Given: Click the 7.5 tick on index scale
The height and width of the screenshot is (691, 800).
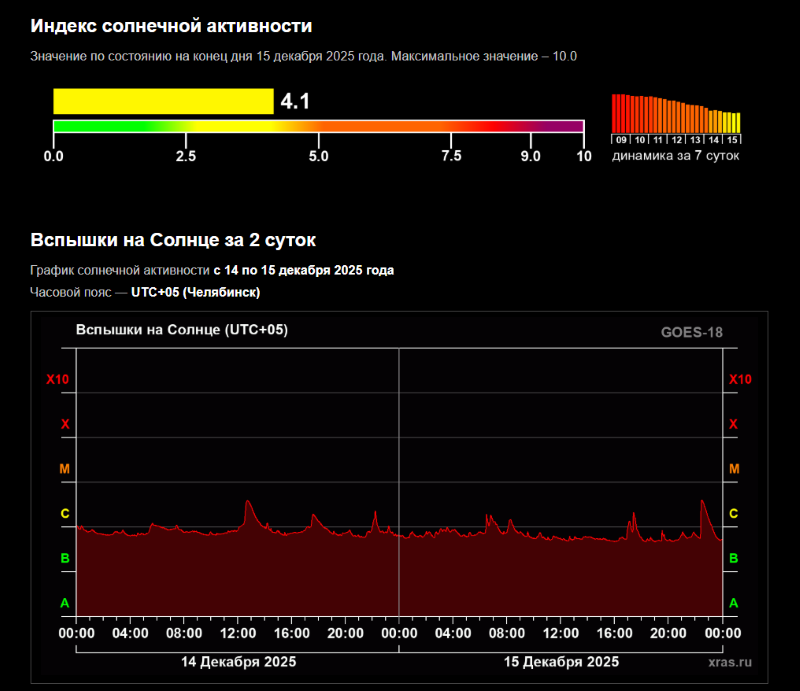Looking at the screenshot, I should pos(451,156).
